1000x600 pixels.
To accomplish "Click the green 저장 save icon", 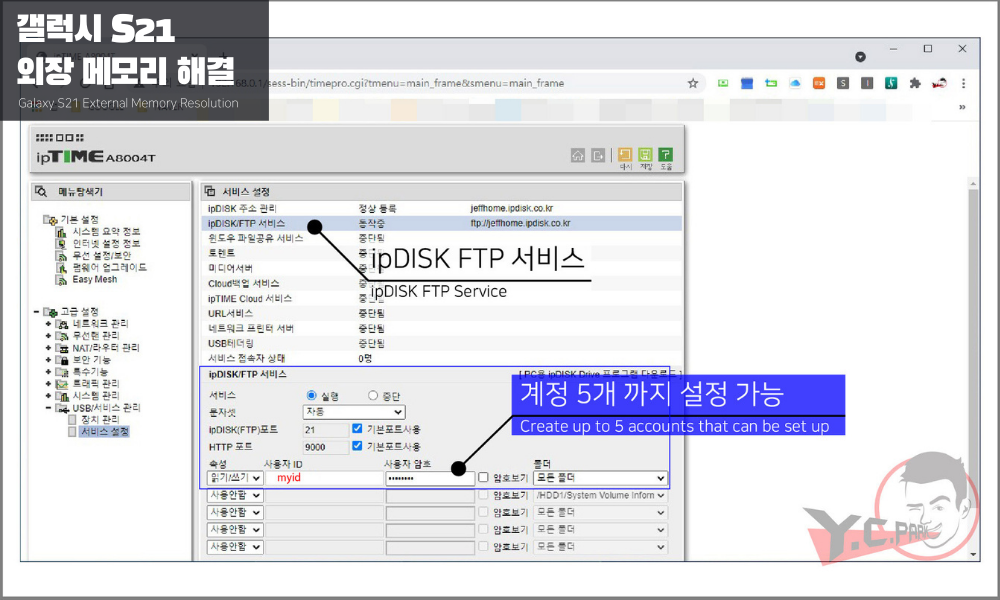I will click(x=645, y=155).
